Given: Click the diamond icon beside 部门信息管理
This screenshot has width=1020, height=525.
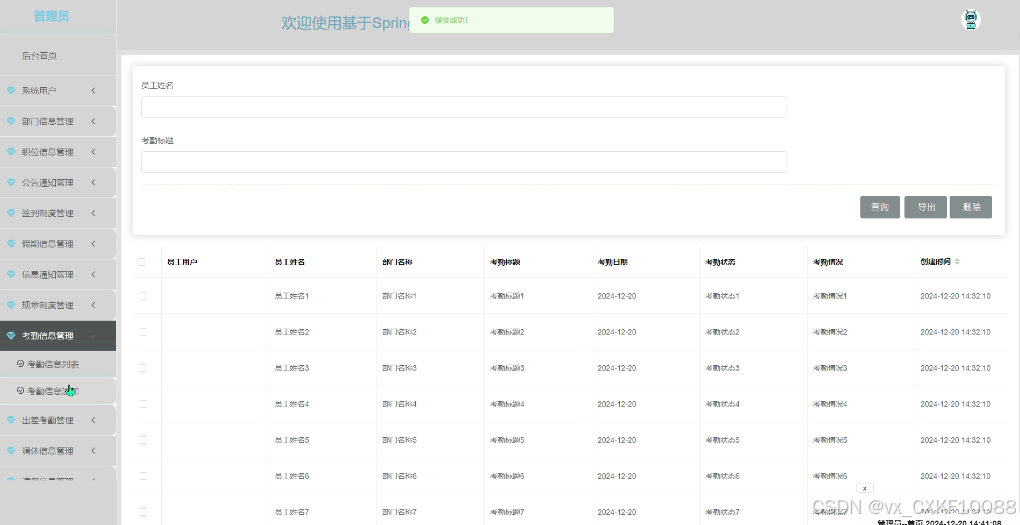Looking at the screenshot, I should click(x=11, y=121).
